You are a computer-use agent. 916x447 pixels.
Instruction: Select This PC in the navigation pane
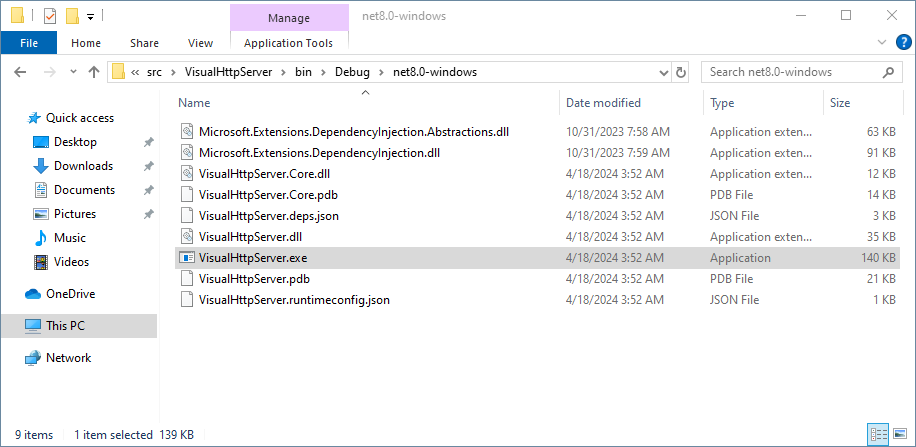coord(79,325)
